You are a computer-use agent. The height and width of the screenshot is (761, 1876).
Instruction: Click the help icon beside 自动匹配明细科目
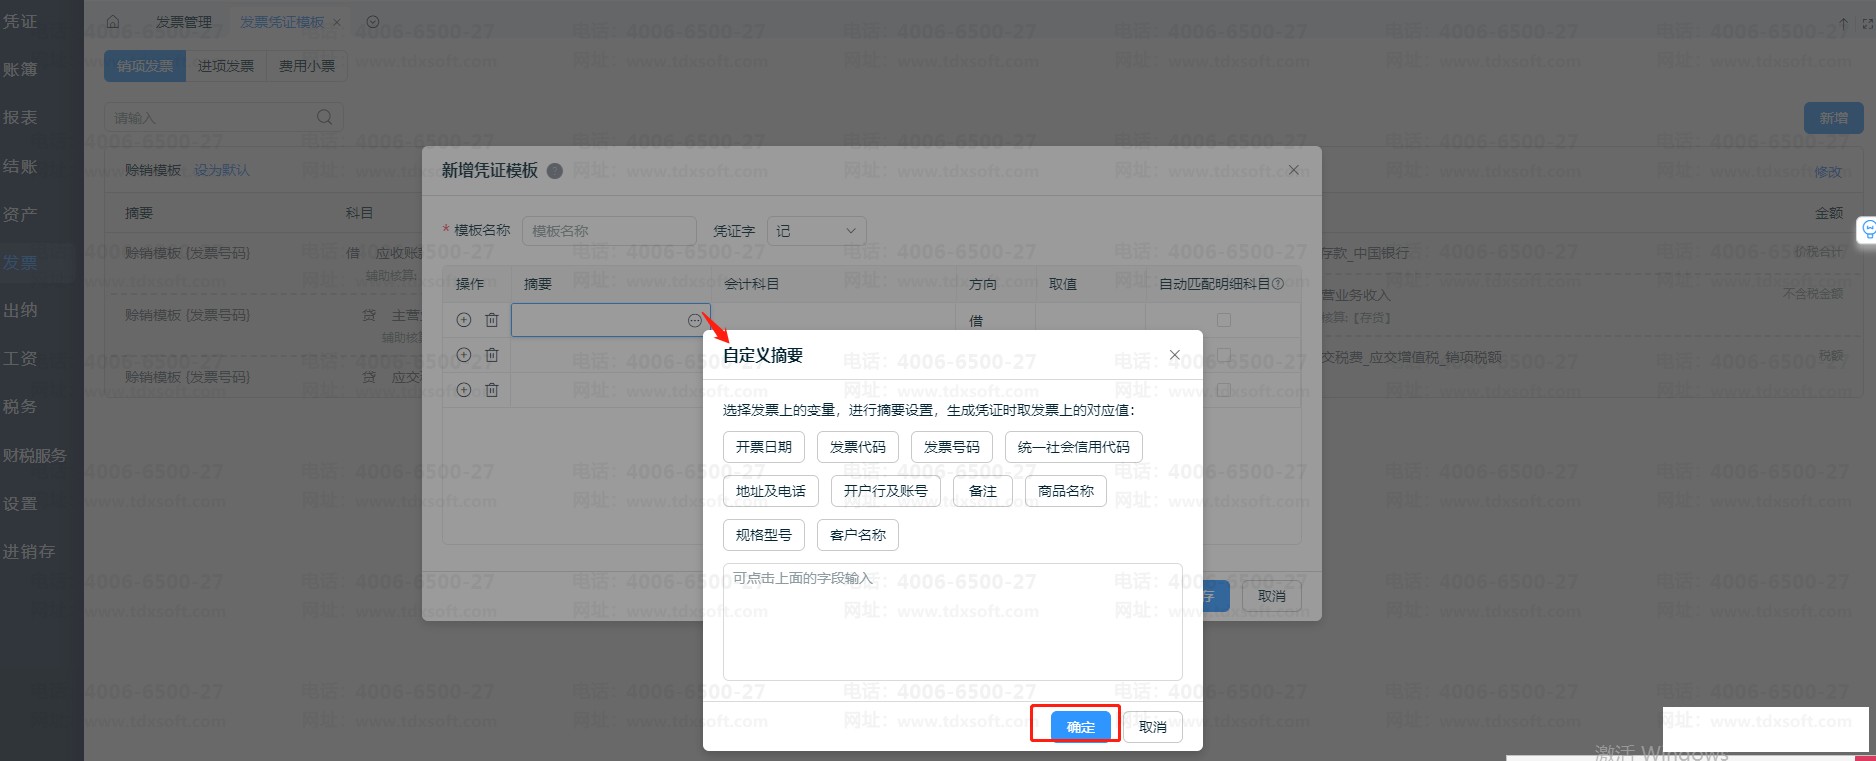pos(1277,284)
